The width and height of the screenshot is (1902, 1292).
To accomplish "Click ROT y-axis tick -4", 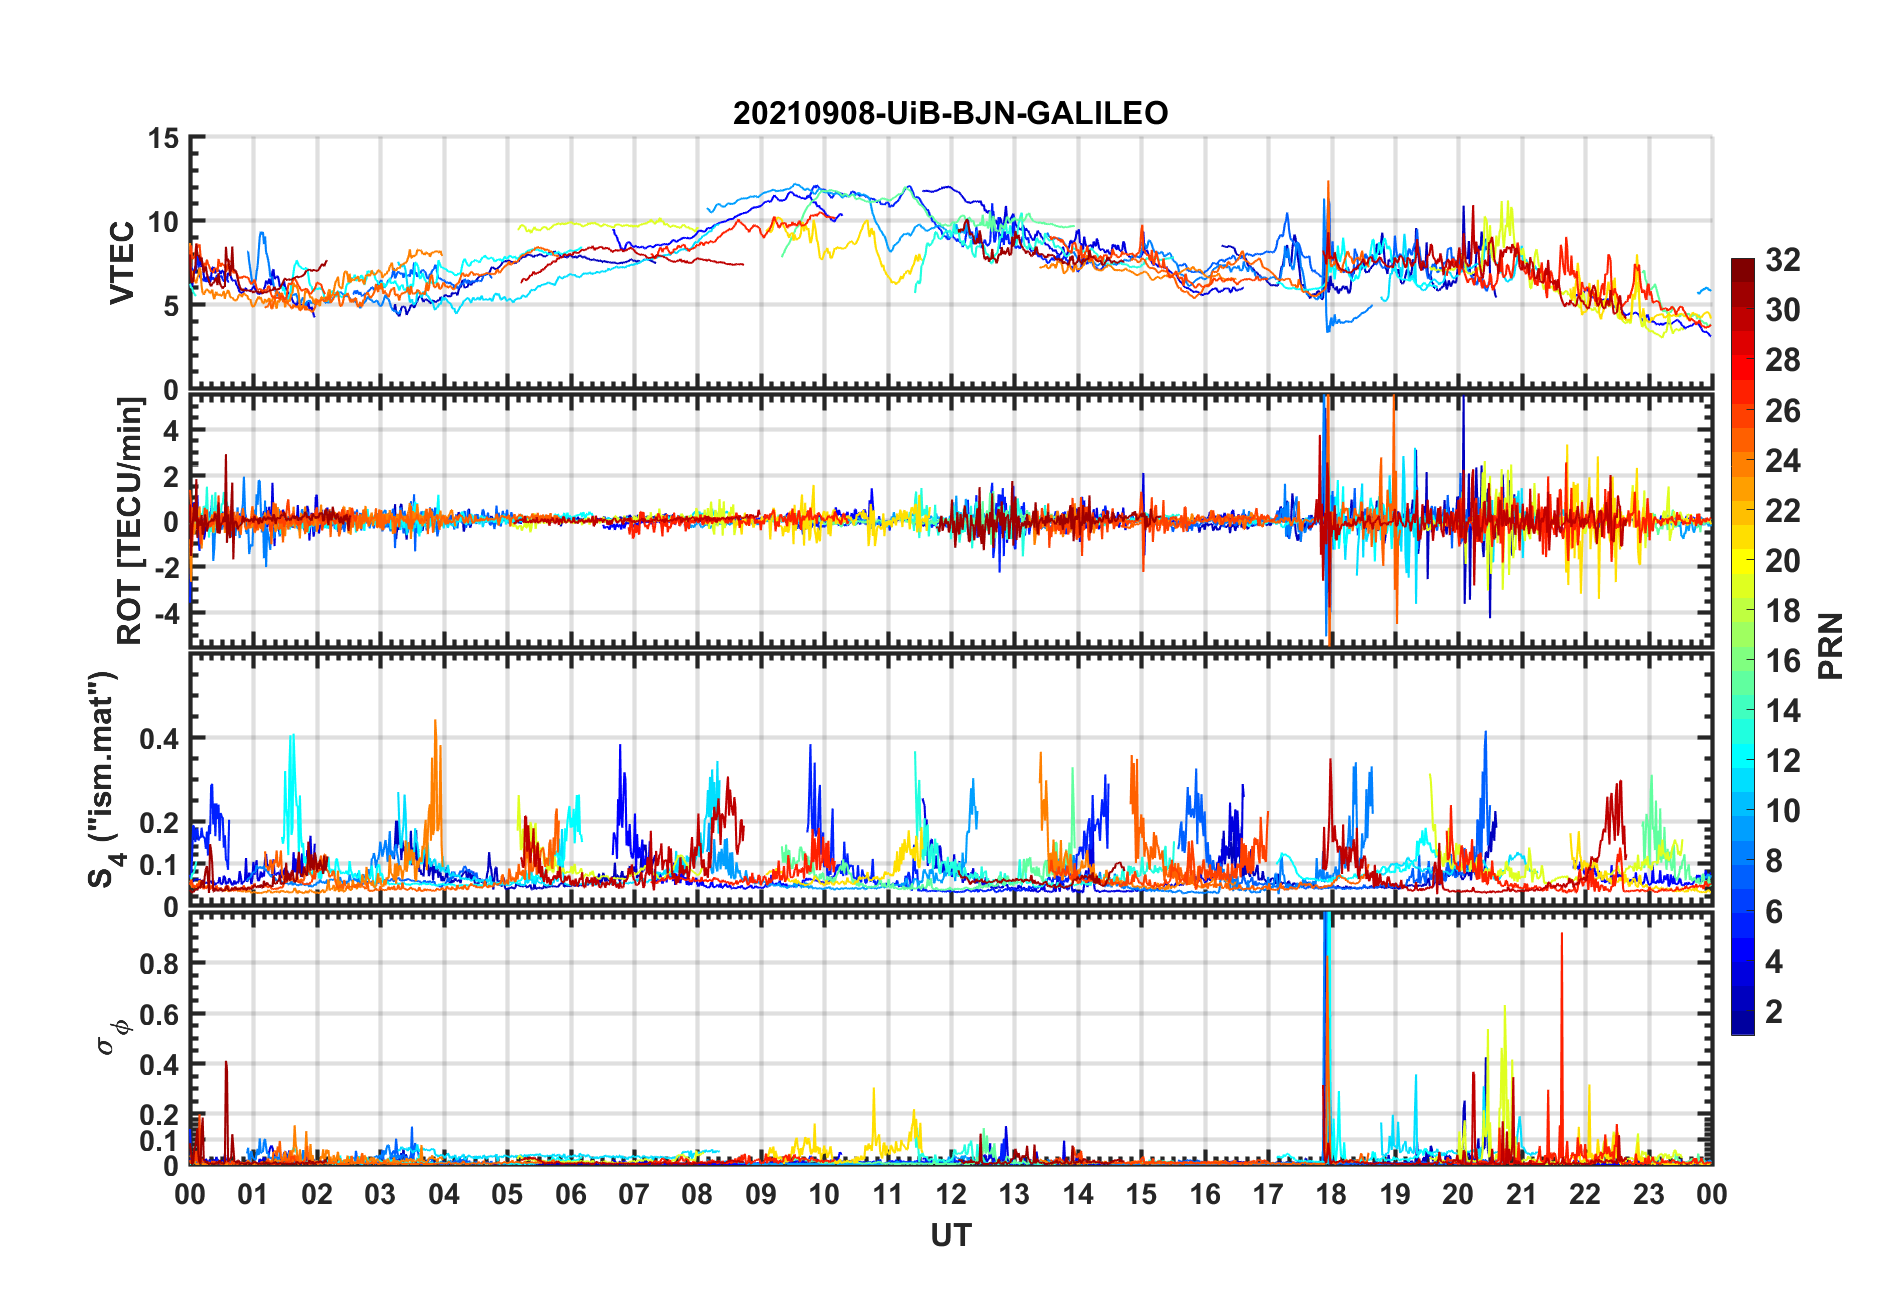I will tap(169, 612).
